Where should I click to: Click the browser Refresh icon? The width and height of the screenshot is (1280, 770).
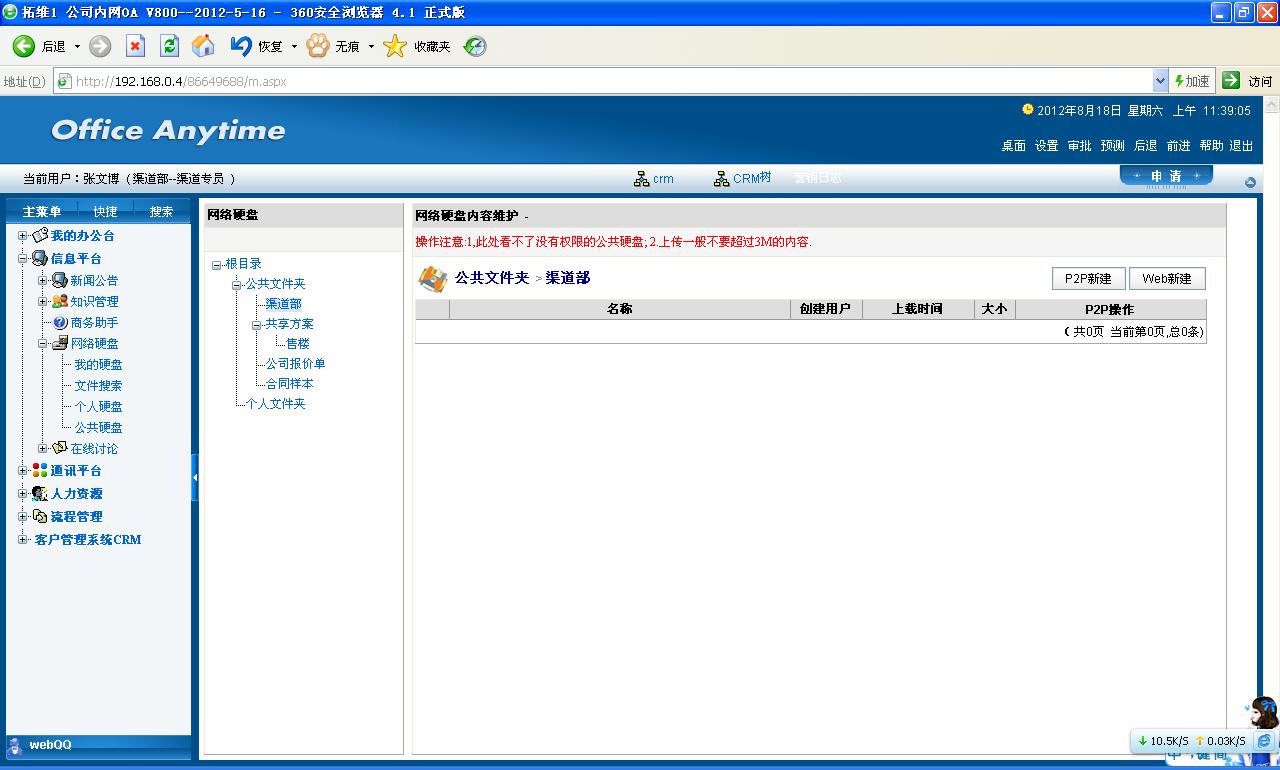[169, 46]
